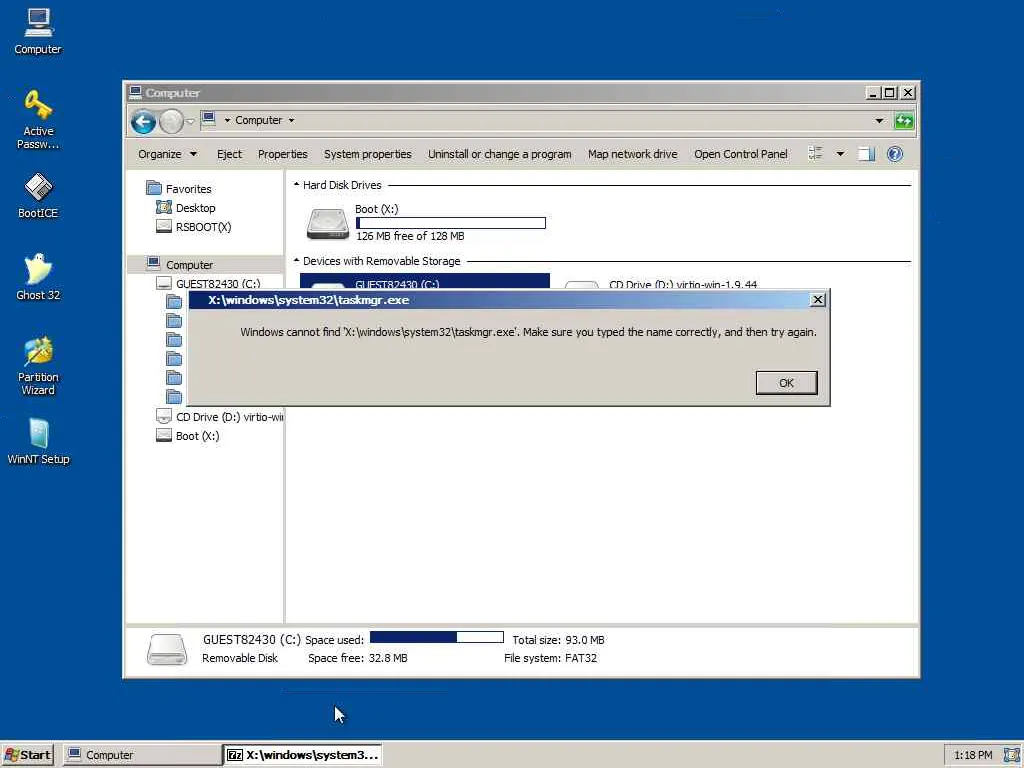Click the Start button
1024x768 pixels.
pos(27,755)
